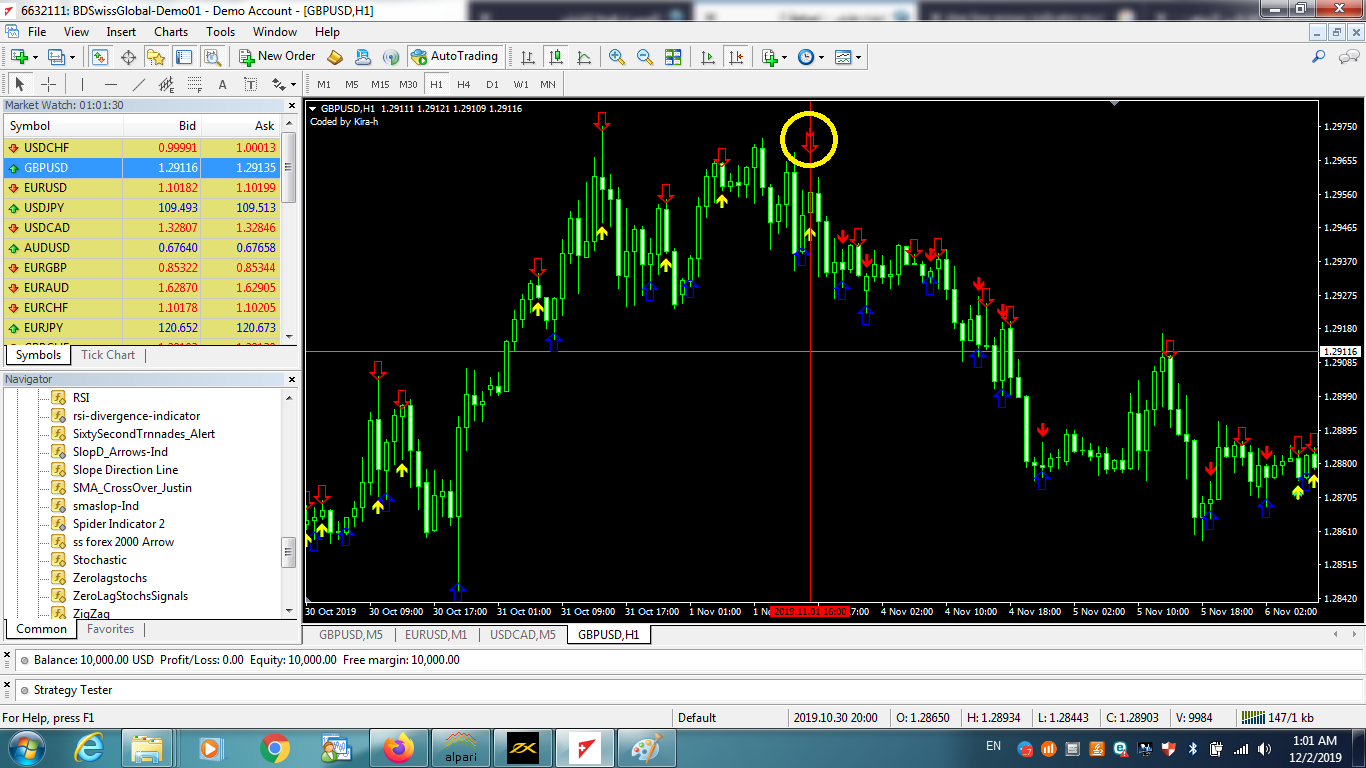Select the Text 'A' tool
Viewport: 1366px width, 768px height.
(x=222, y=84)
